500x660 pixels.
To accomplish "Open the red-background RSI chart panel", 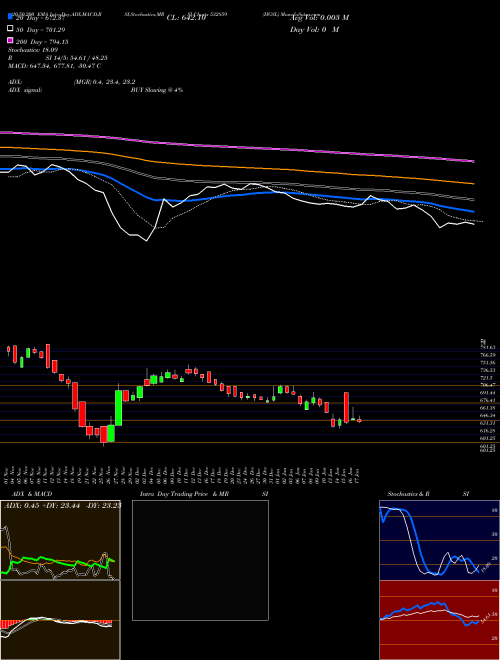I will [439, 620].
